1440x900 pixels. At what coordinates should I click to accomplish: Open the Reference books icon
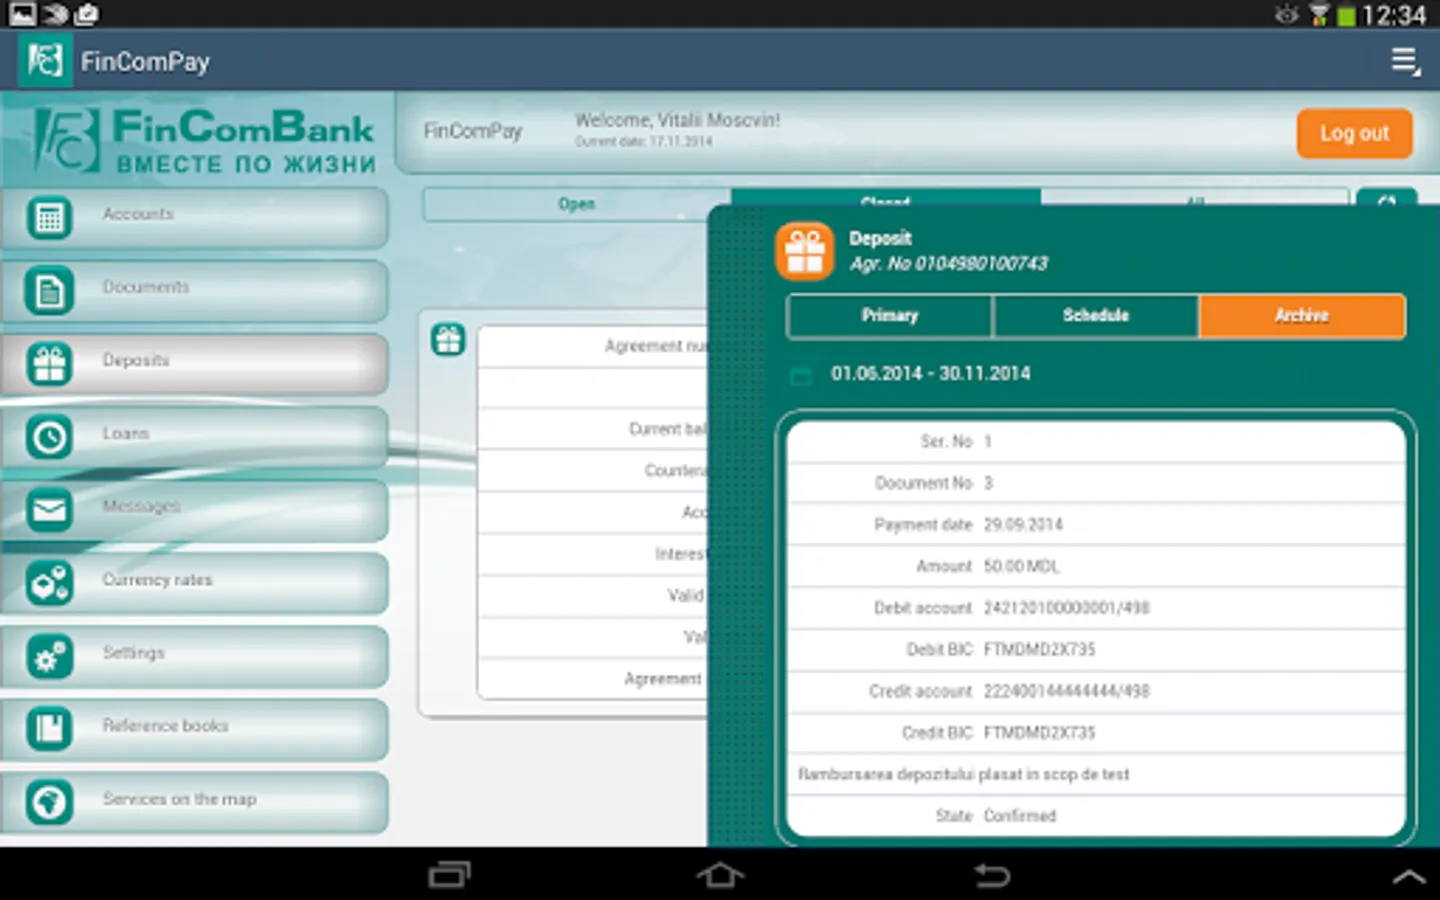[x=49, y=729]
